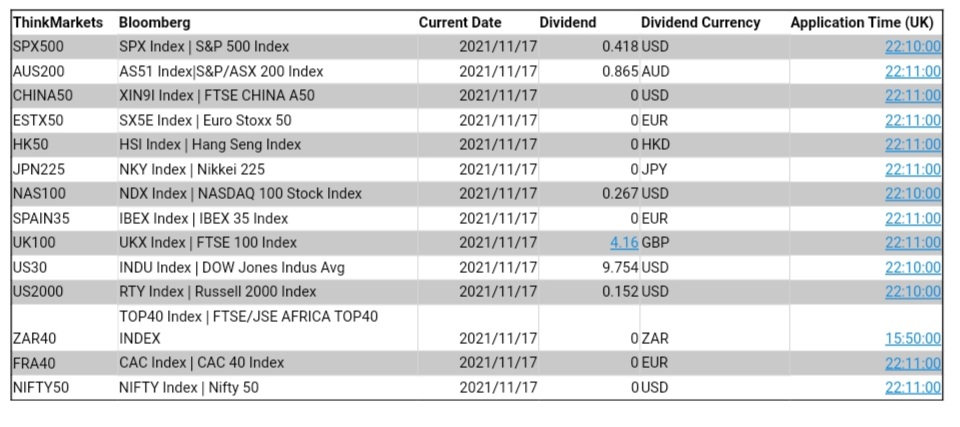Open the US2000 application time link
Screen dimensions: 960x427
pyautogui.click(x=912, y=291)
